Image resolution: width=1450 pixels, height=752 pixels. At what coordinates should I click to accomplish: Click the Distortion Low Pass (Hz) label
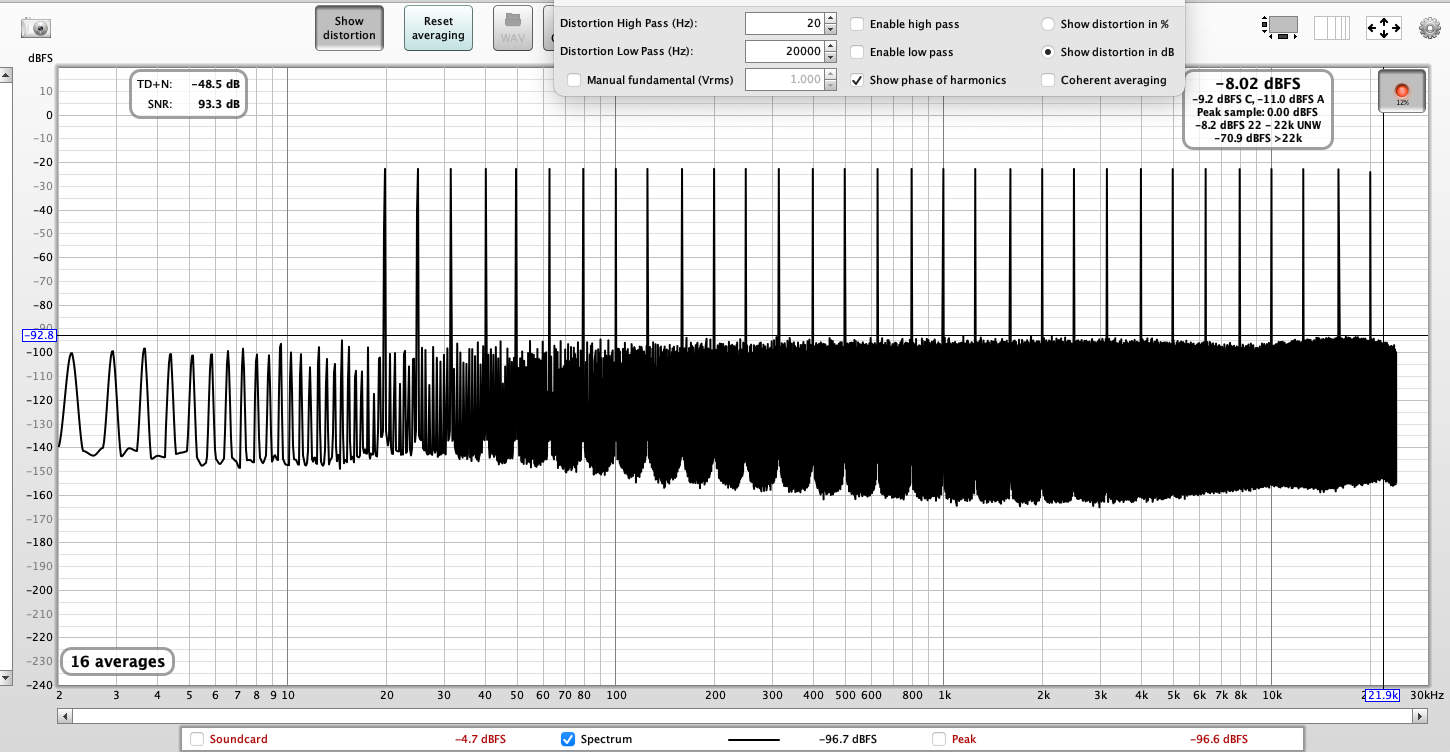627,51
